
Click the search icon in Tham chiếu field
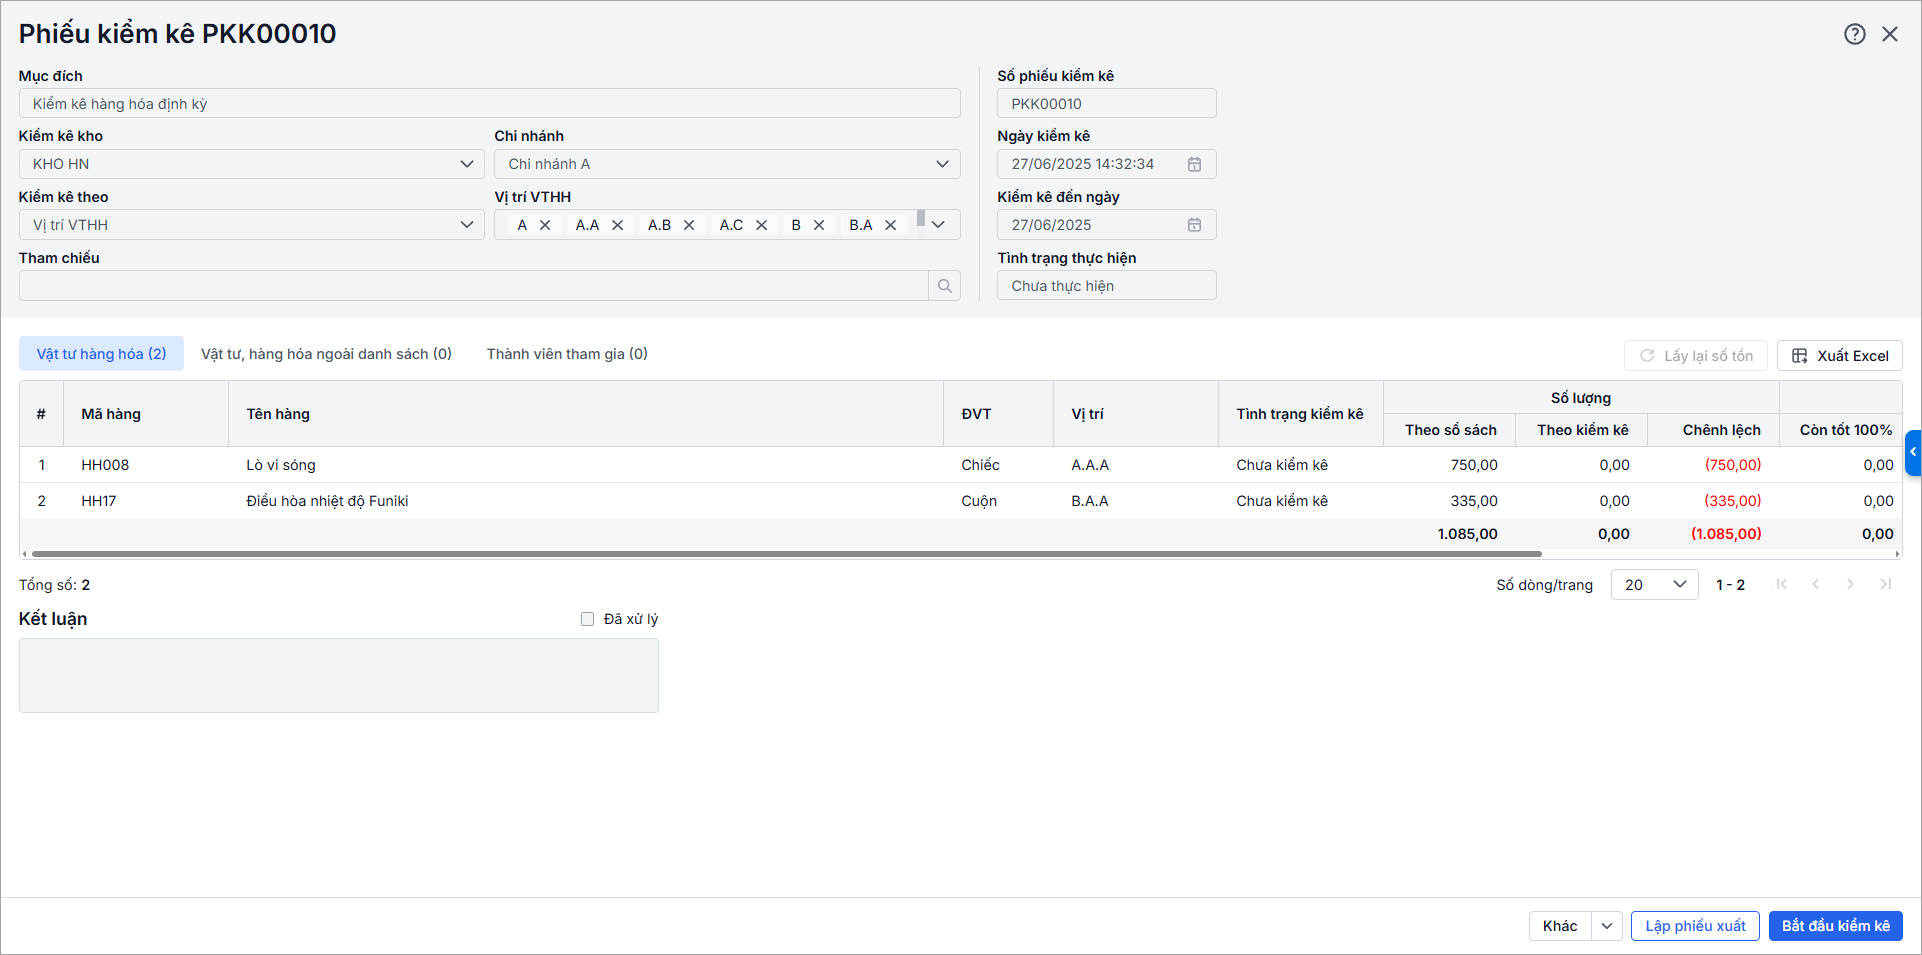point(944,286)
